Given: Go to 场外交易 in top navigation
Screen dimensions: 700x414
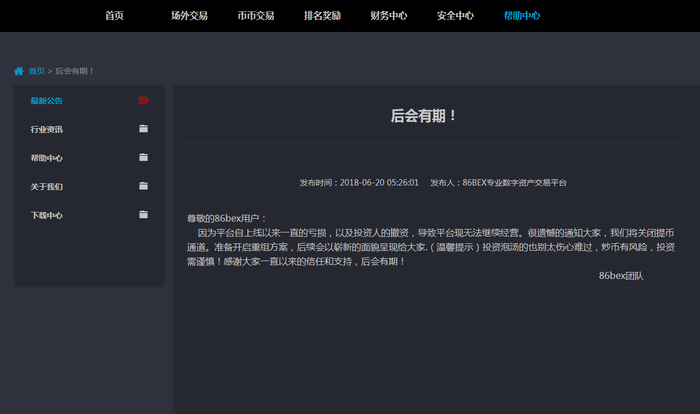Looking at the screenshot, I should (x=189, y=16).
